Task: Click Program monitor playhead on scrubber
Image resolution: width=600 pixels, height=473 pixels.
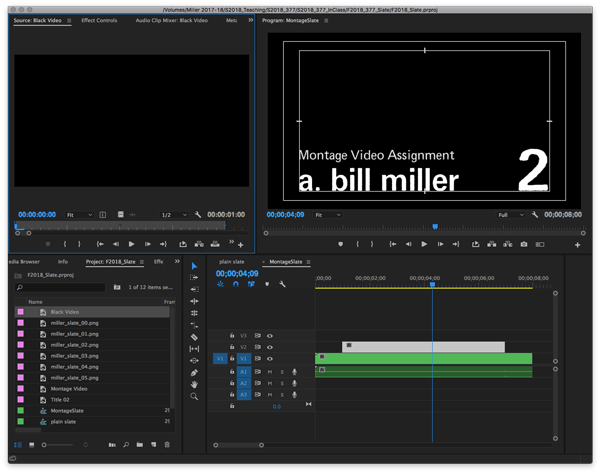Action: [435, 227]
